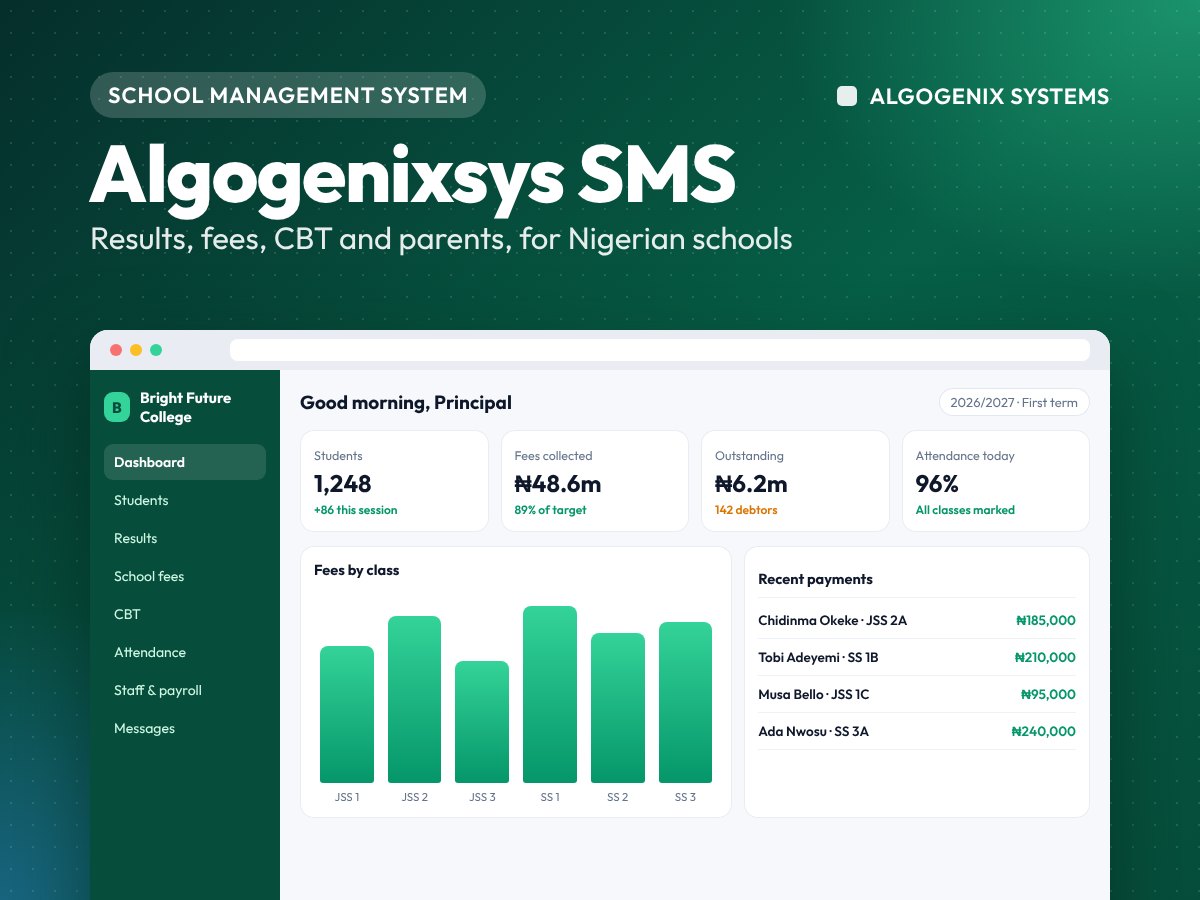
Task: Click the yellow window minimize dot
Action: [136, 350]
